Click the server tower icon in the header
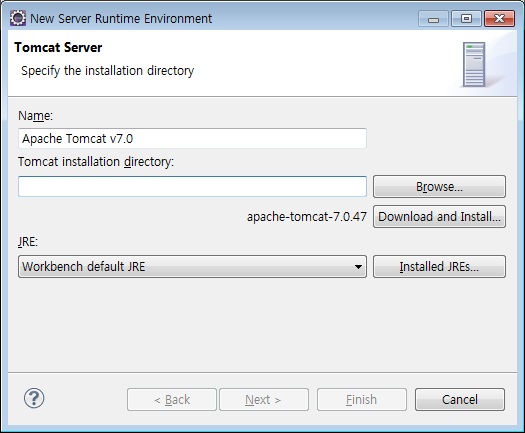Image resolution: width=525 pixels, height=433 pixels. tap(474, 64)
